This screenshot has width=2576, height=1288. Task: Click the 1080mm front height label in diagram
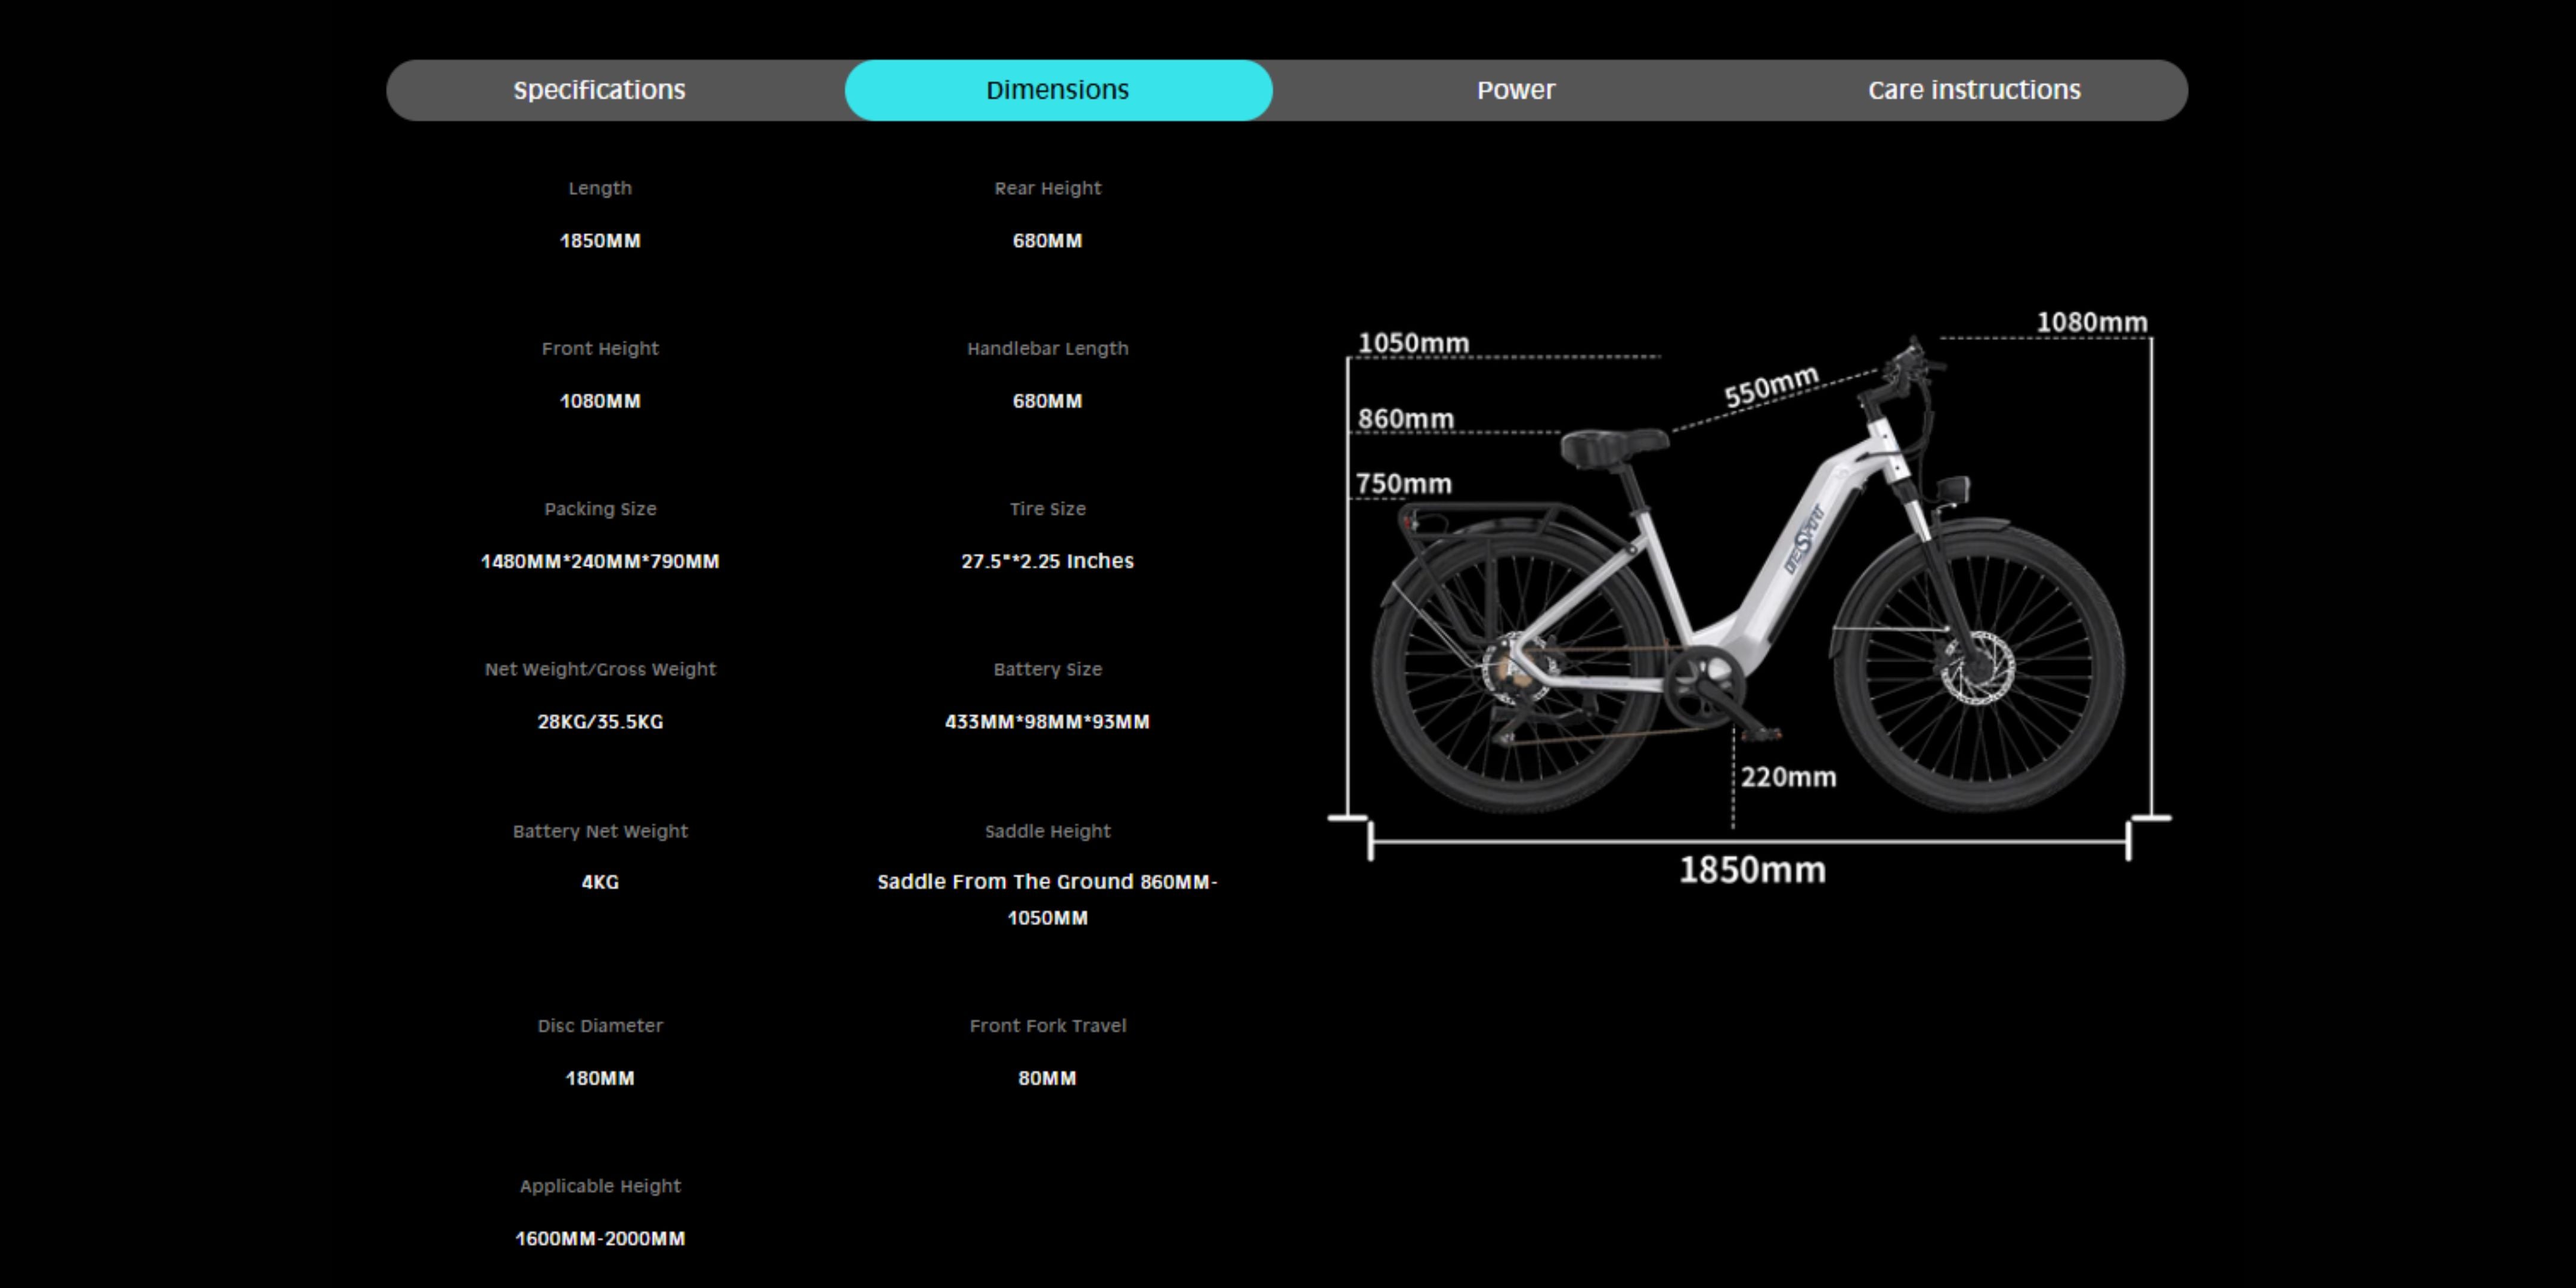click(x=2091, y=322)
